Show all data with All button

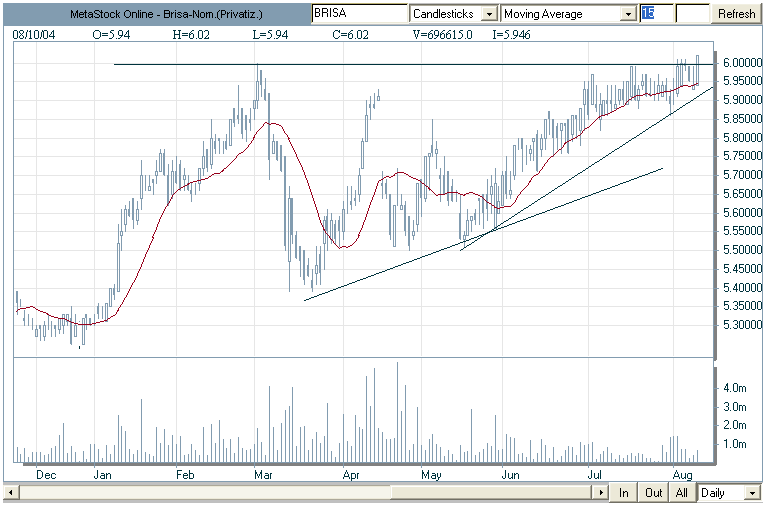point(682,492)
